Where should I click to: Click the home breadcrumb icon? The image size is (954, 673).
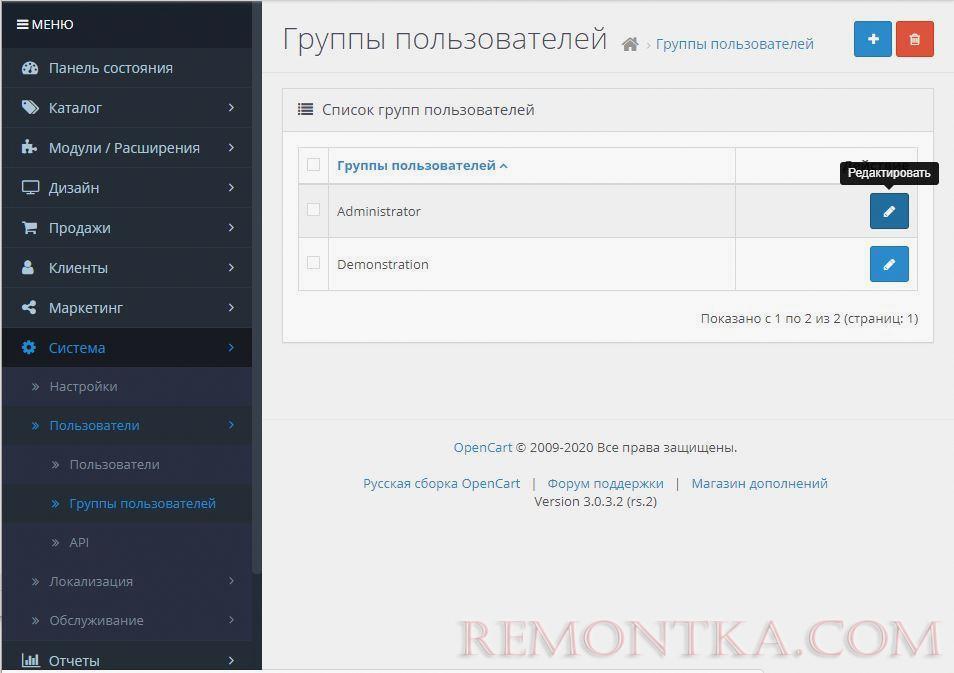click(630, 44)
